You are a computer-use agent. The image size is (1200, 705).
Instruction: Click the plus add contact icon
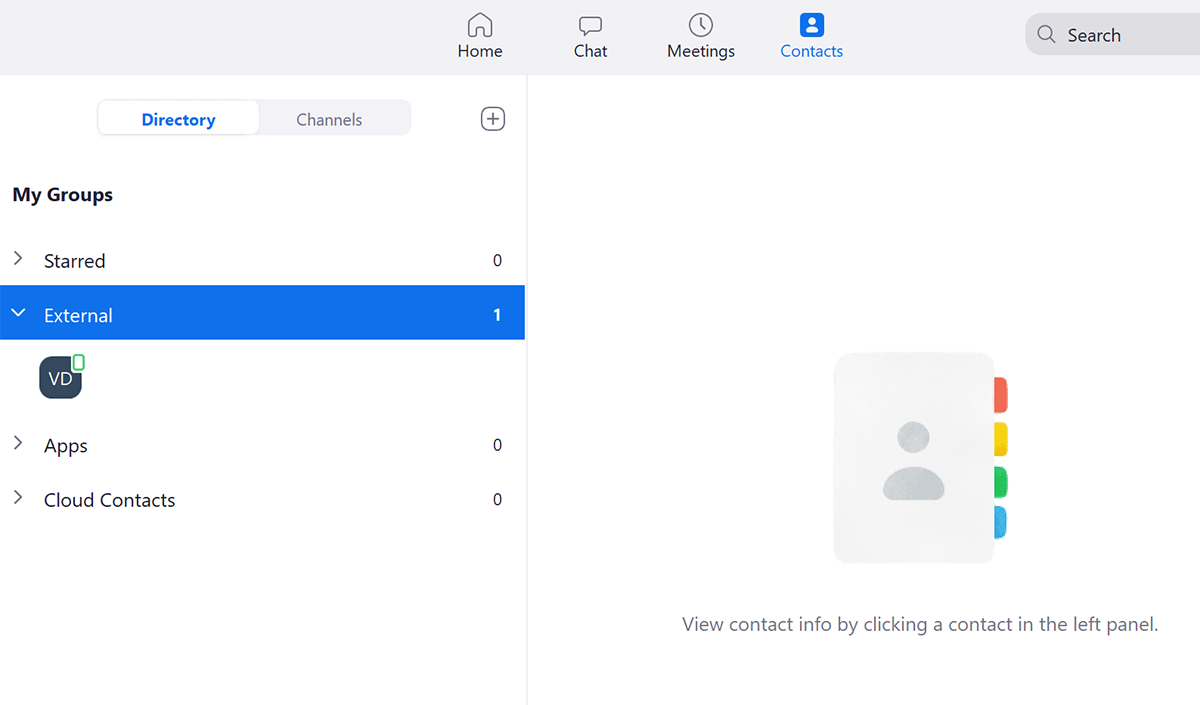(493, 119)
